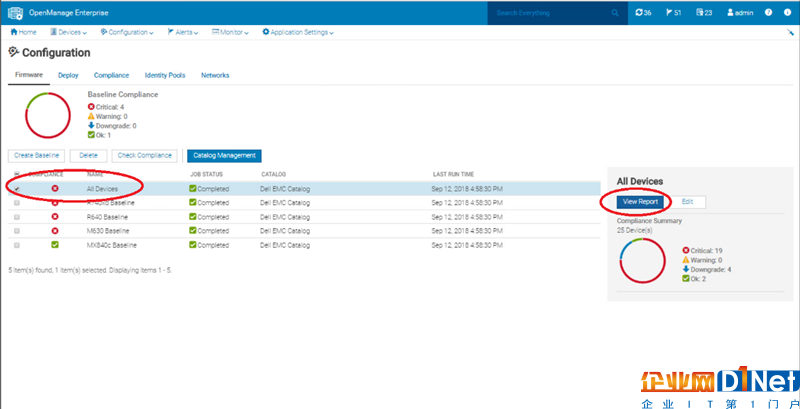This screenshot has height=409, width=800.
Task: Open the notifications indicator showing 23
Action: click(704, 13)
